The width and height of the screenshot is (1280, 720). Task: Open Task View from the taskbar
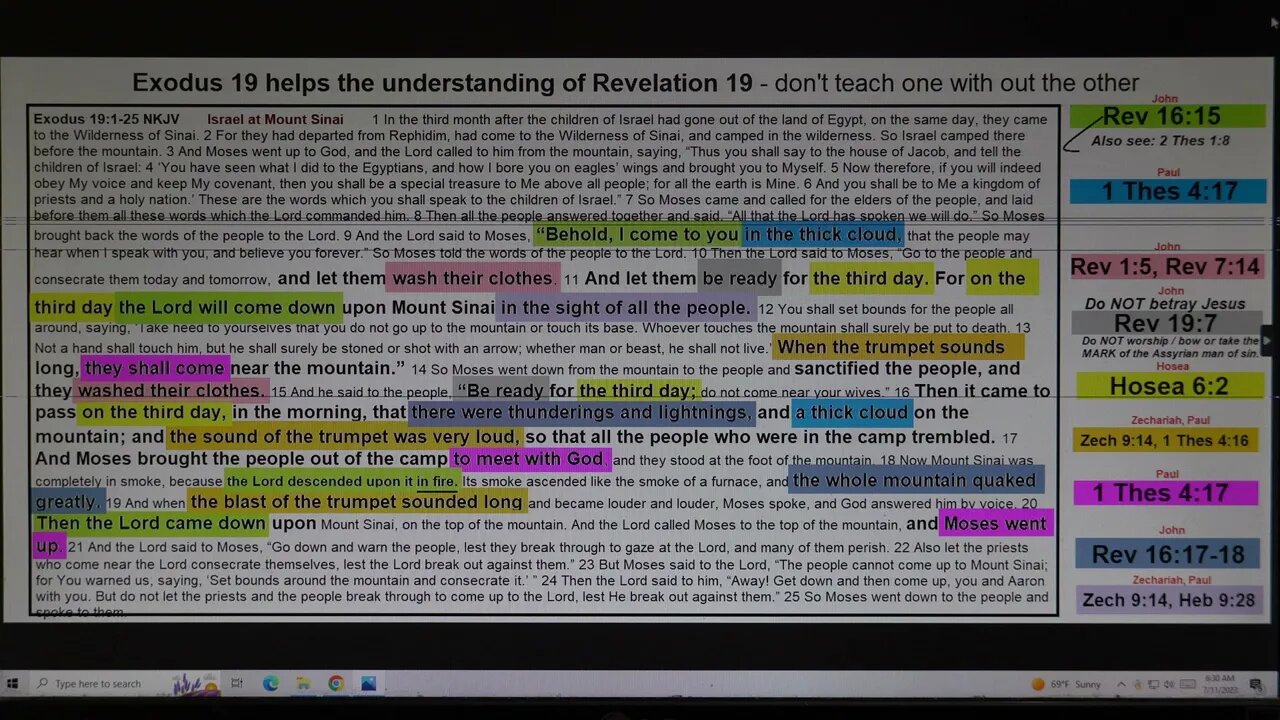click(237, 684)
